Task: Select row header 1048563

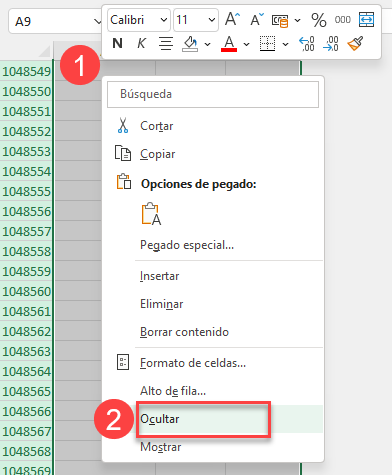Action: tap(26, 351)
